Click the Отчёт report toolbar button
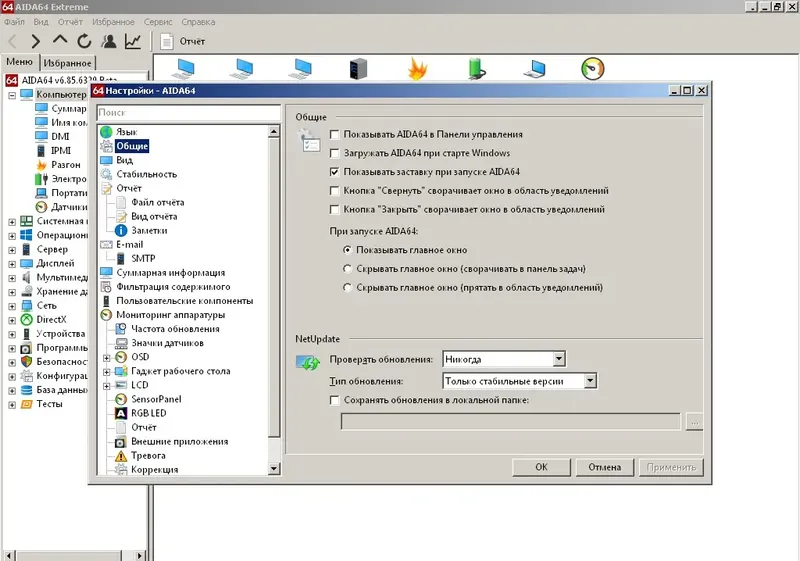This screenshot has width=800, height=561. (182, 41)
